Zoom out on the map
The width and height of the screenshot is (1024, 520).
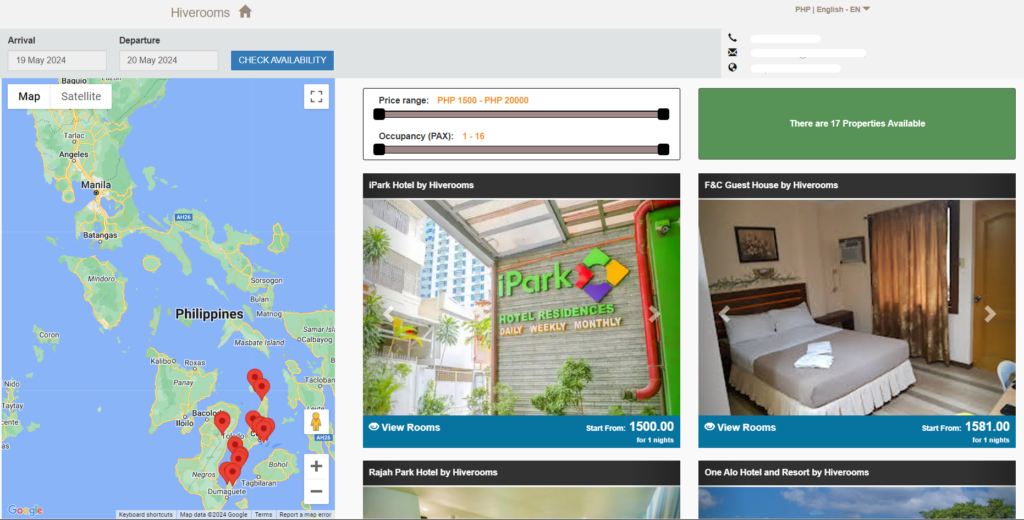[x=316, y=491]
